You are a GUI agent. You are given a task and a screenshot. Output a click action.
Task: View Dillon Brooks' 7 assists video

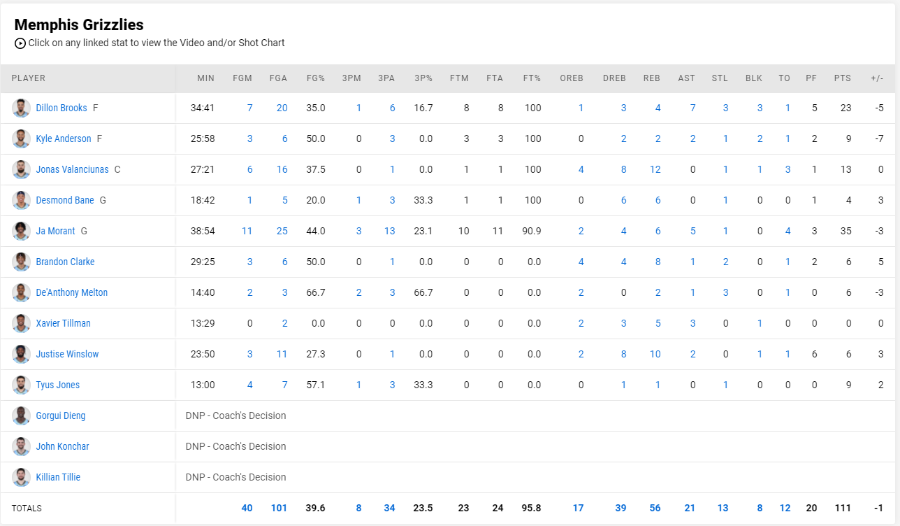[693, 107]
